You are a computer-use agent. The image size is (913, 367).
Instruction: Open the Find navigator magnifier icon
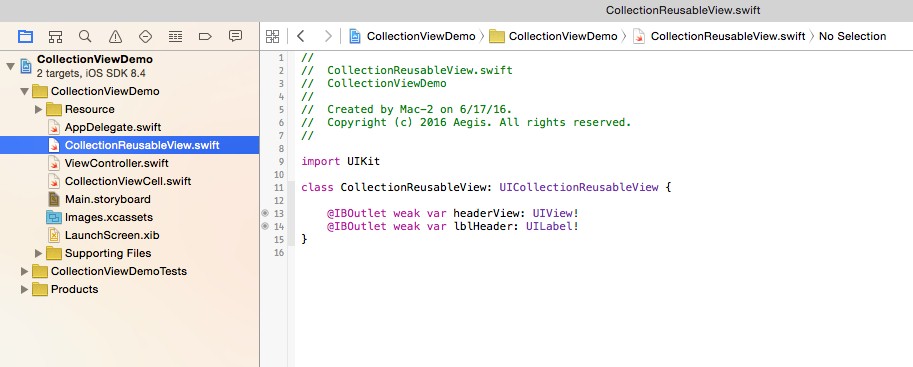pyautogui.click(x=85, y=37)
